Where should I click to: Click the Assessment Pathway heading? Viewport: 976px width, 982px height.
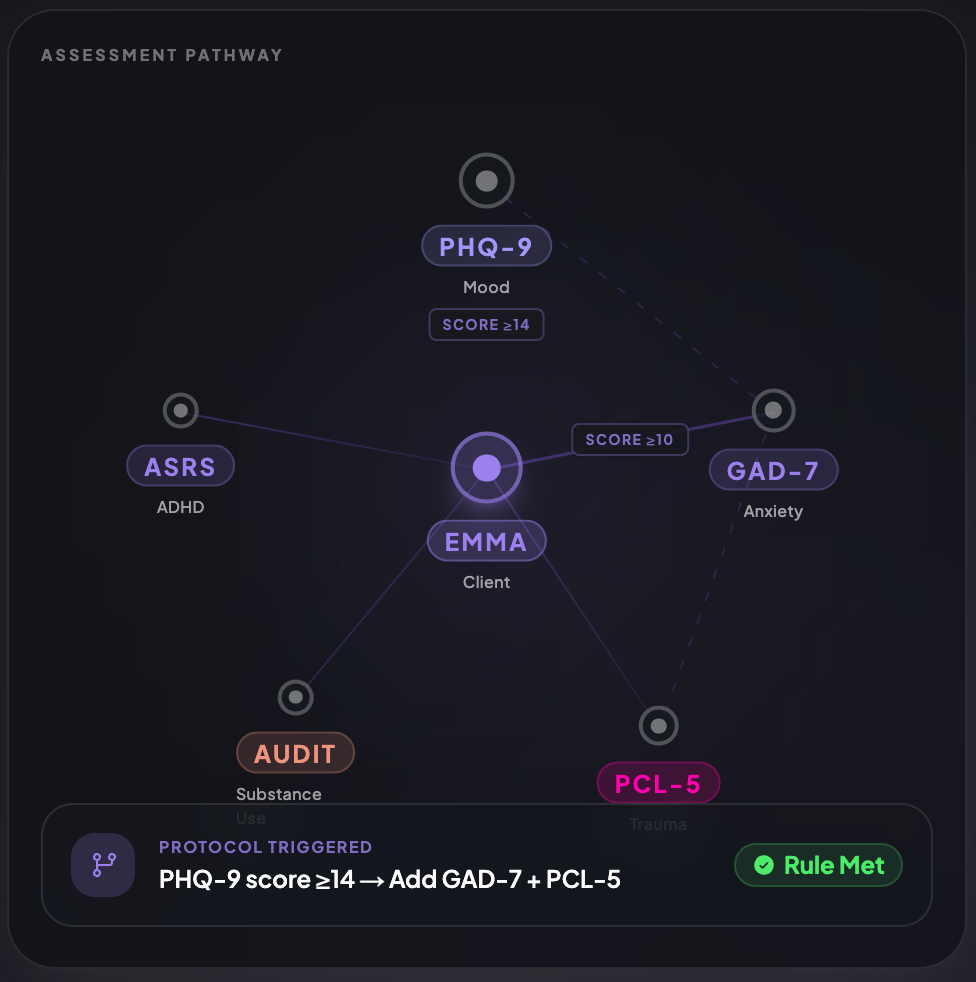pyautogui.click(x=162, y=55)
